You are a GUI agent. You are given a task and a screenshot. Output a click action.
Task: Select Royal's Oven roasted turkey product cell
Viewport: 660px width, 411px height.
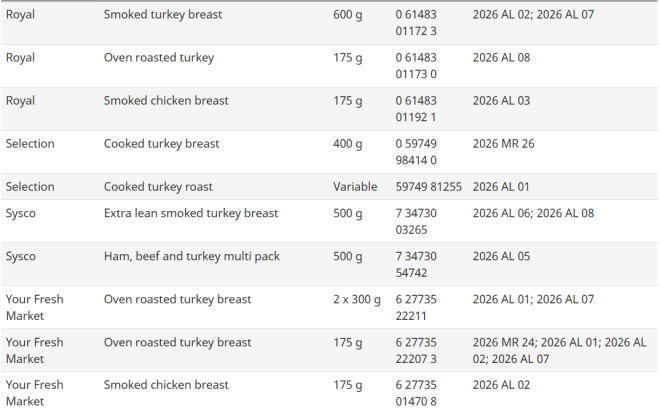coord(159,58)
